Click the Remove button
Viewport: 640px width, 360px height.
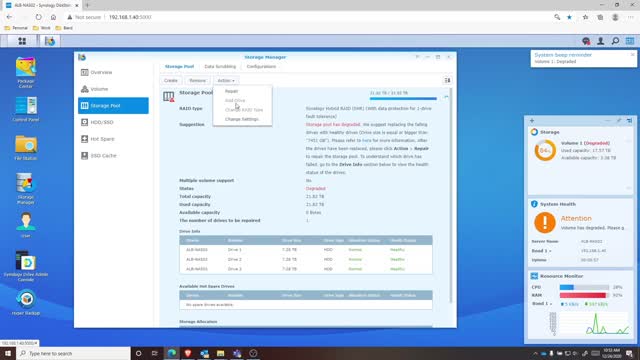click(198, 80)
